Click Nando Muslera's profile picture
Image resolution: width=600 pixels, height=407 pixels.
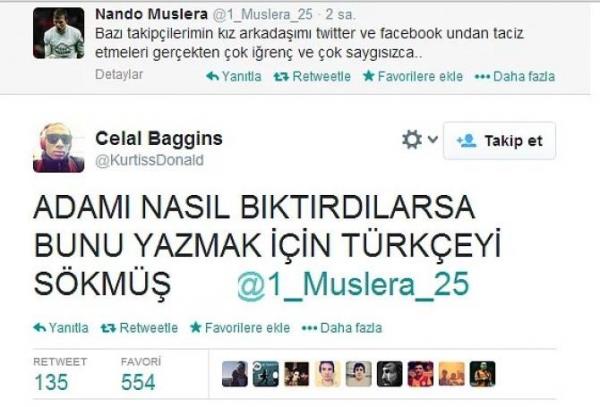(x=59, y=33)
